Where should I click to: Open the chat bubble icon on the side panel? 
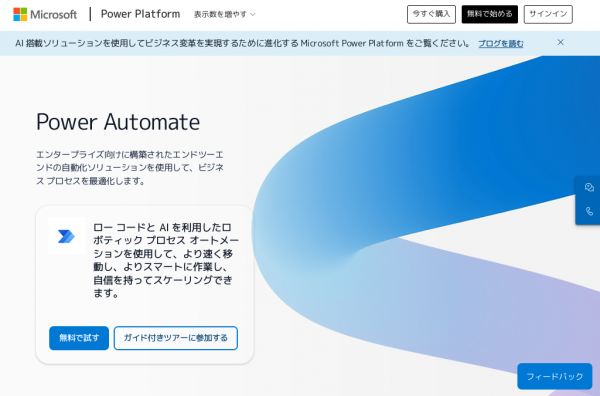point(589,187)
